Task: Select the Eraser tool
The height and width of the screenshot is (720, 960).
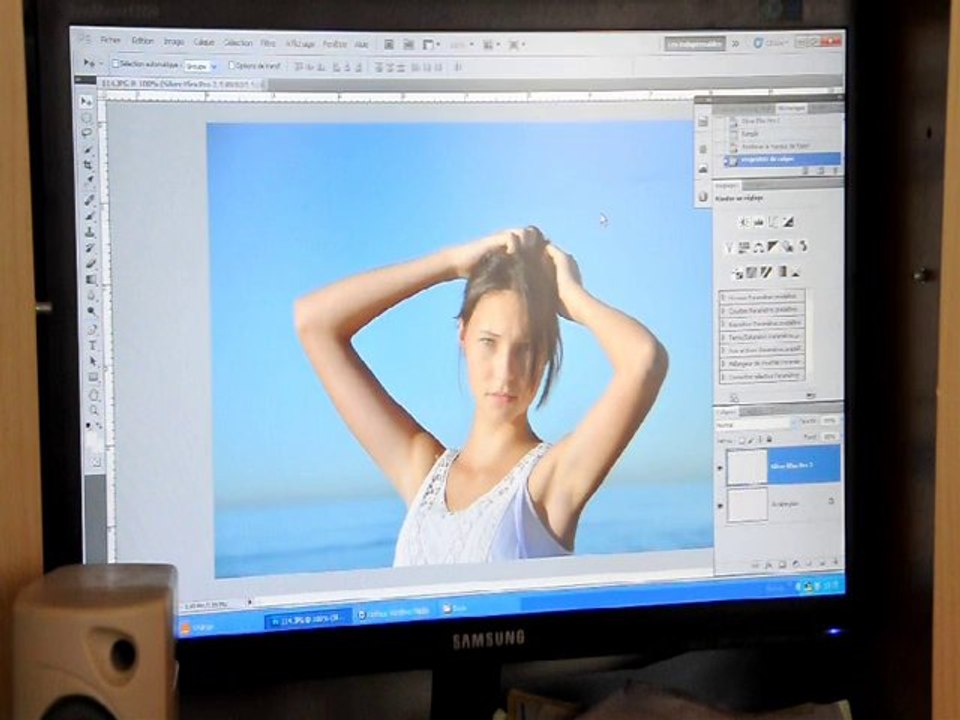Action: pyautogui.click(x=92, y=264)
